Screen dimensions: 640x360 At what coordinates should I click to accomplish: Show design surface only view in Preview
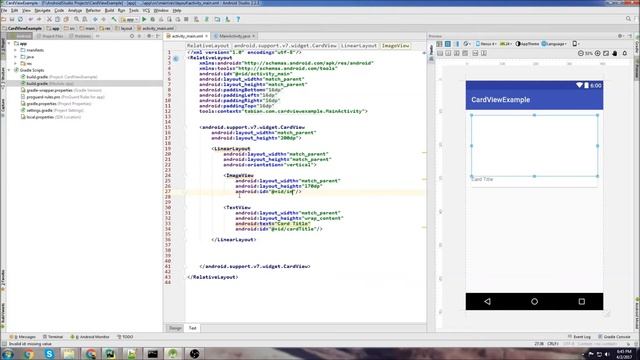(439, 44)
